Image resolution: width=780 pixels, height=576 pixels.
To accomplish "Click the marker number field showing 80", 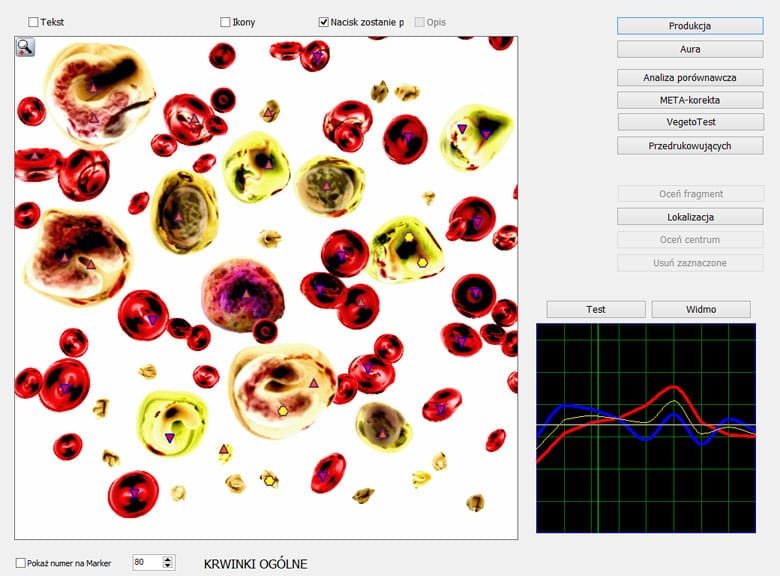I will pos(146,563).
